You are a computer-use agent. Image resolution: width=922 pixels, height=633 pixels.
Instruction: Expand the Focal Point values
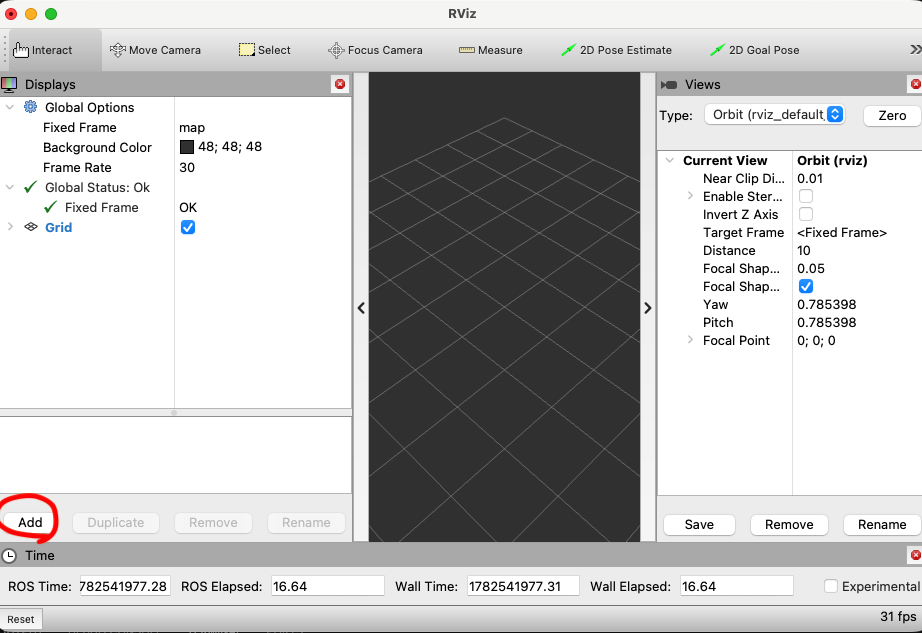click(x=690, y=340)
